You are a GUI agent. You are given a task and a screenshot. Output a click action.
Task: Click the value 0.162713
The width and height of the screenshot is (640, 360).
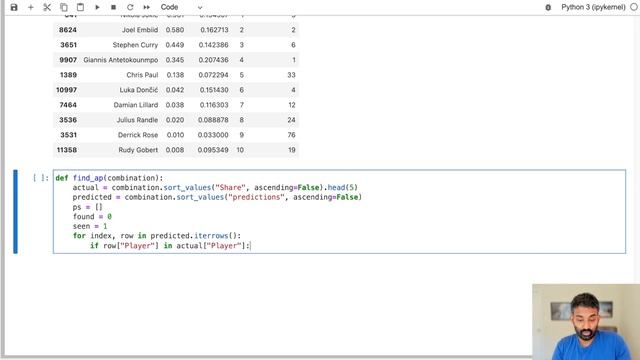tap(214, 30)
